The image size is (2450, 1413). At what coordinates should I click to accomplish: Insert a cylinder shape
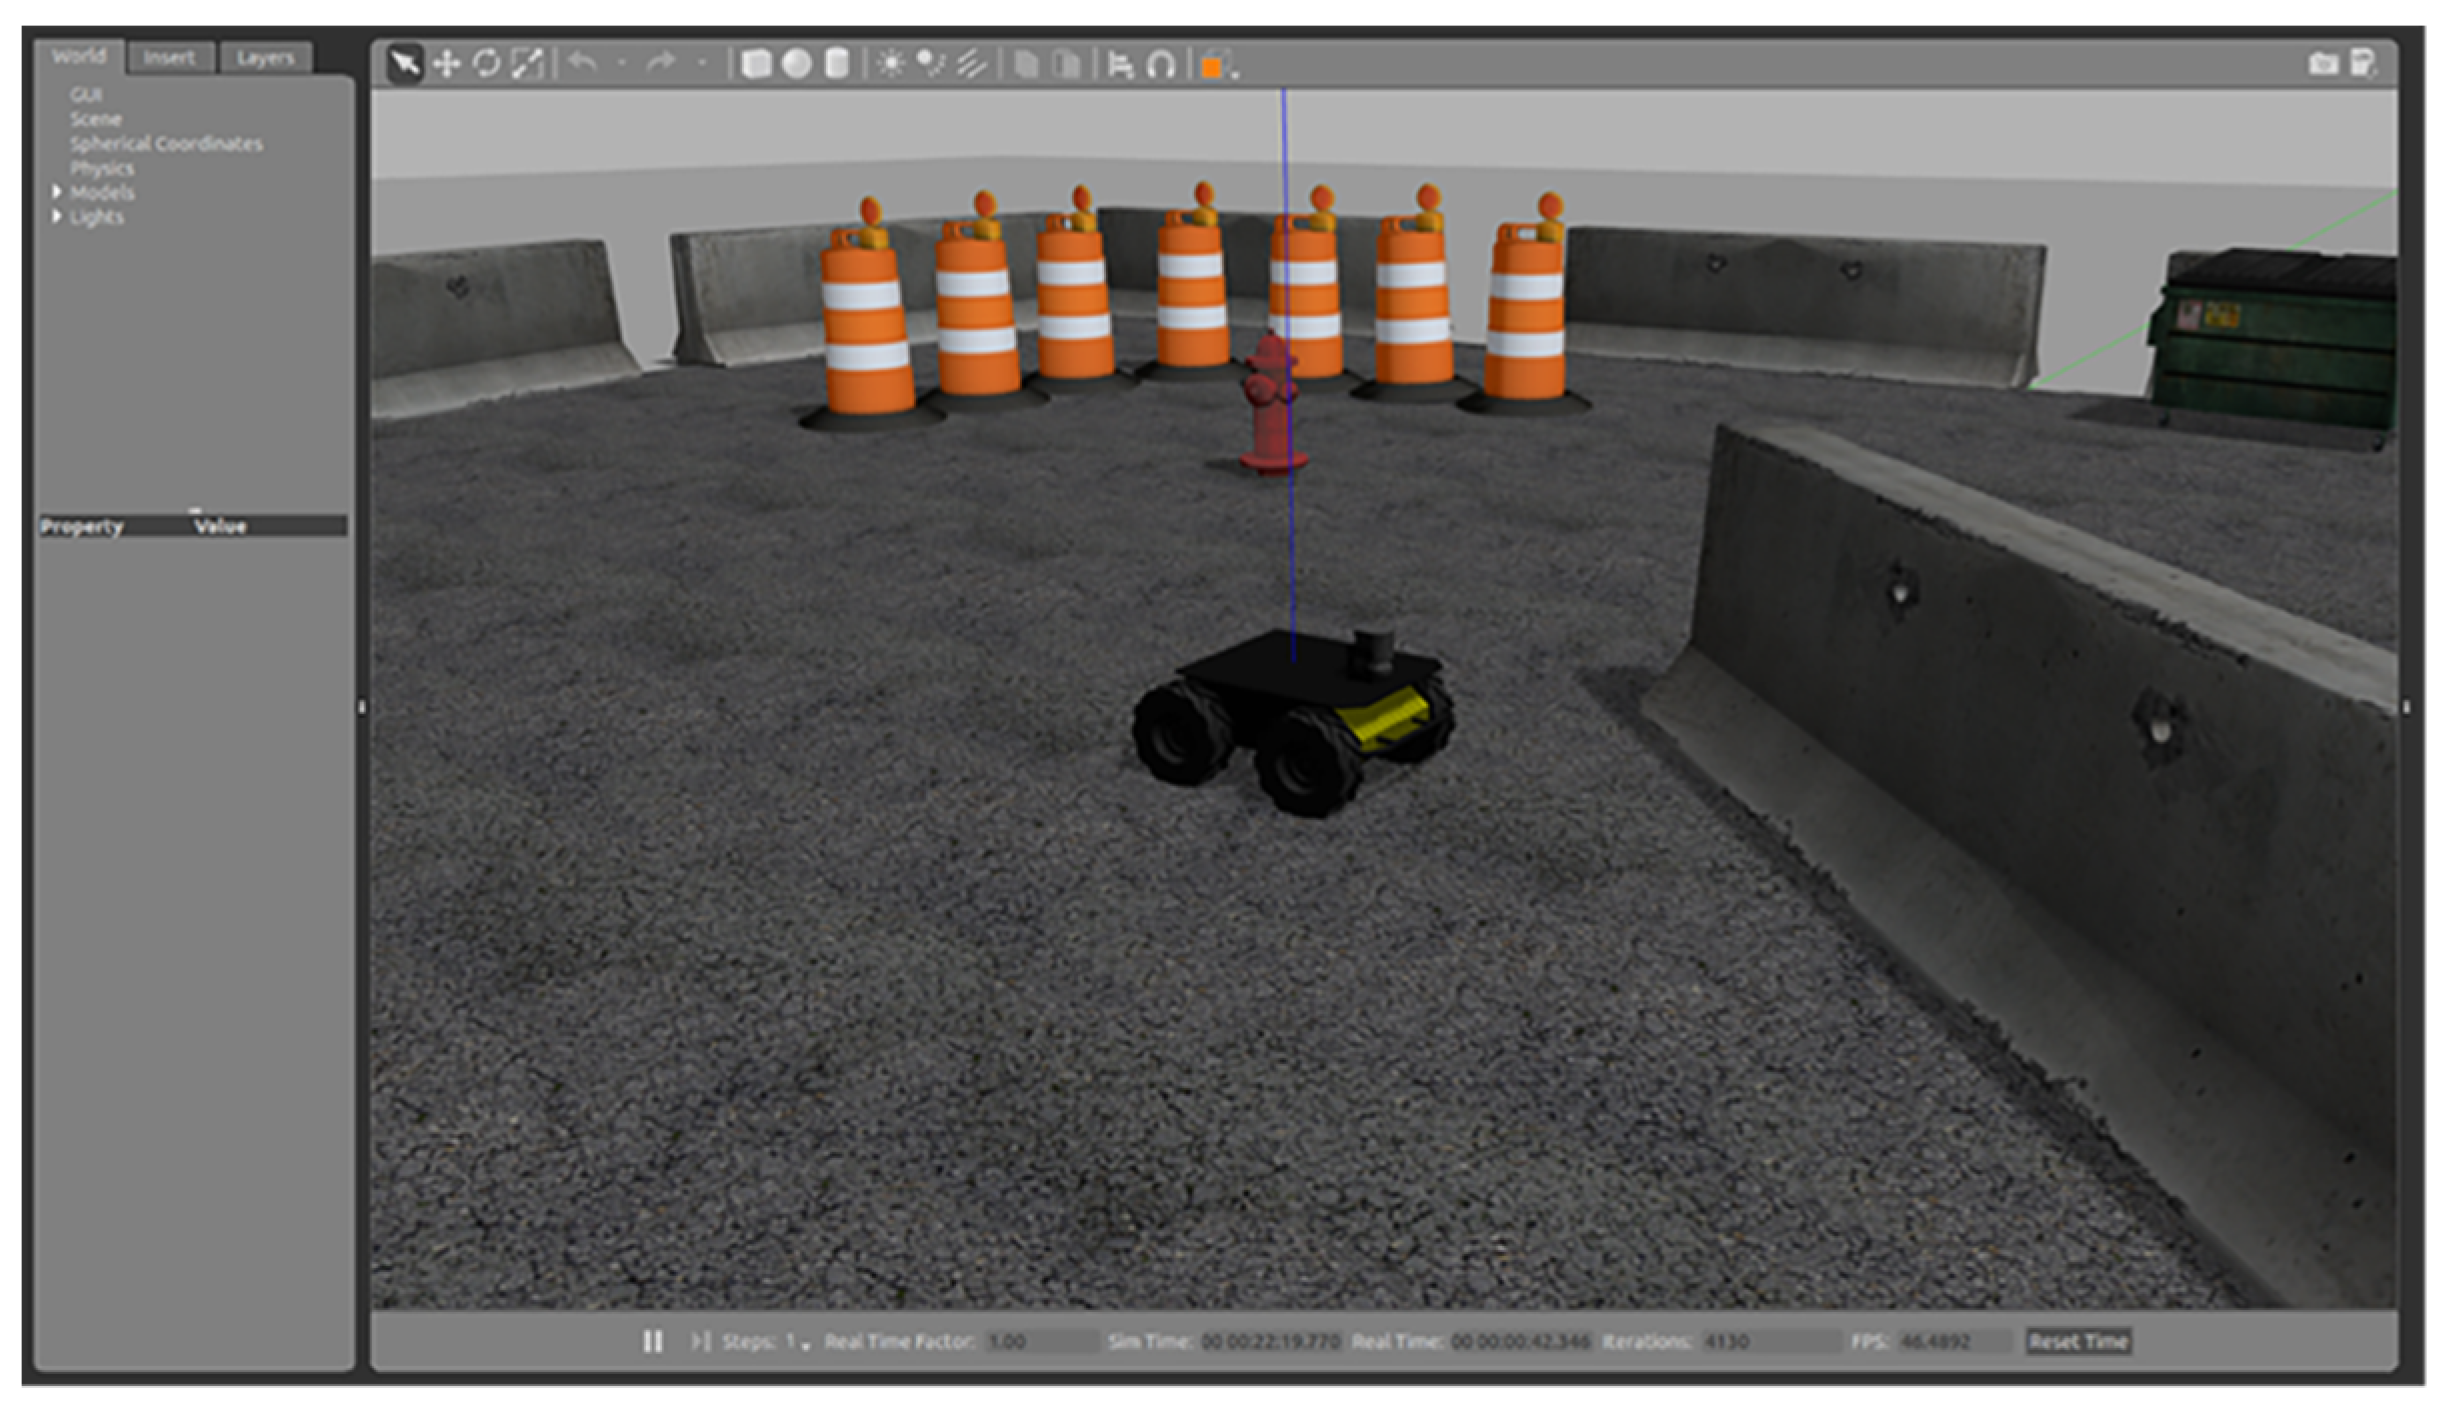836,65
